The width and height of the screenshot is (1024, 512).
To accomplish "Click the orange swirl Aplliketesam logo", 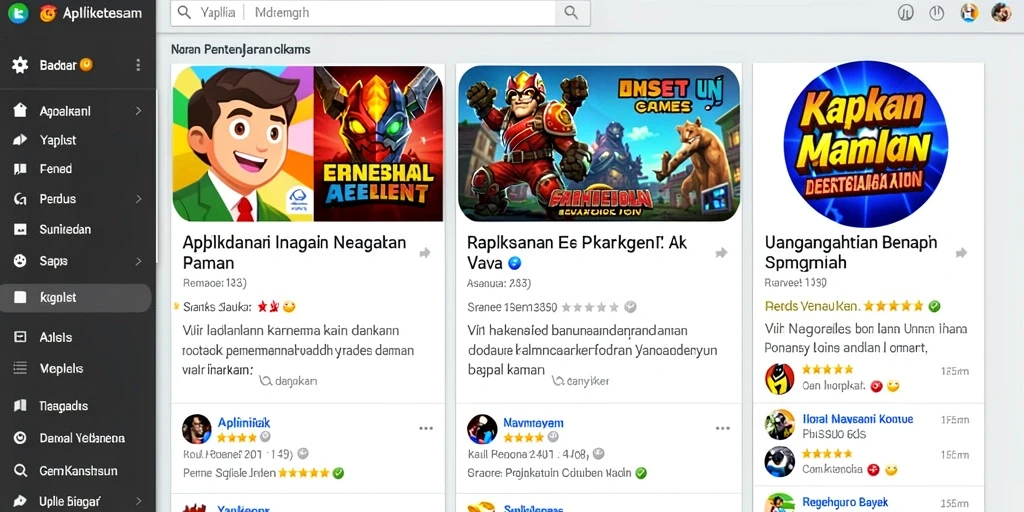I will point(48,12).
